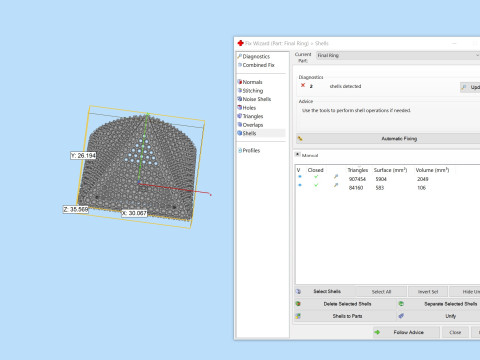Click the Invert Sel button

pos(428,292)
